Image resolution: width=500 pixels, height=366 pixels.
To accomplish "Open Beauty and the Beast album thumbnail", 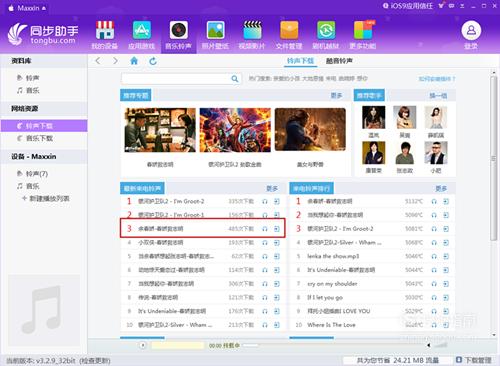I will coord(310,129).
